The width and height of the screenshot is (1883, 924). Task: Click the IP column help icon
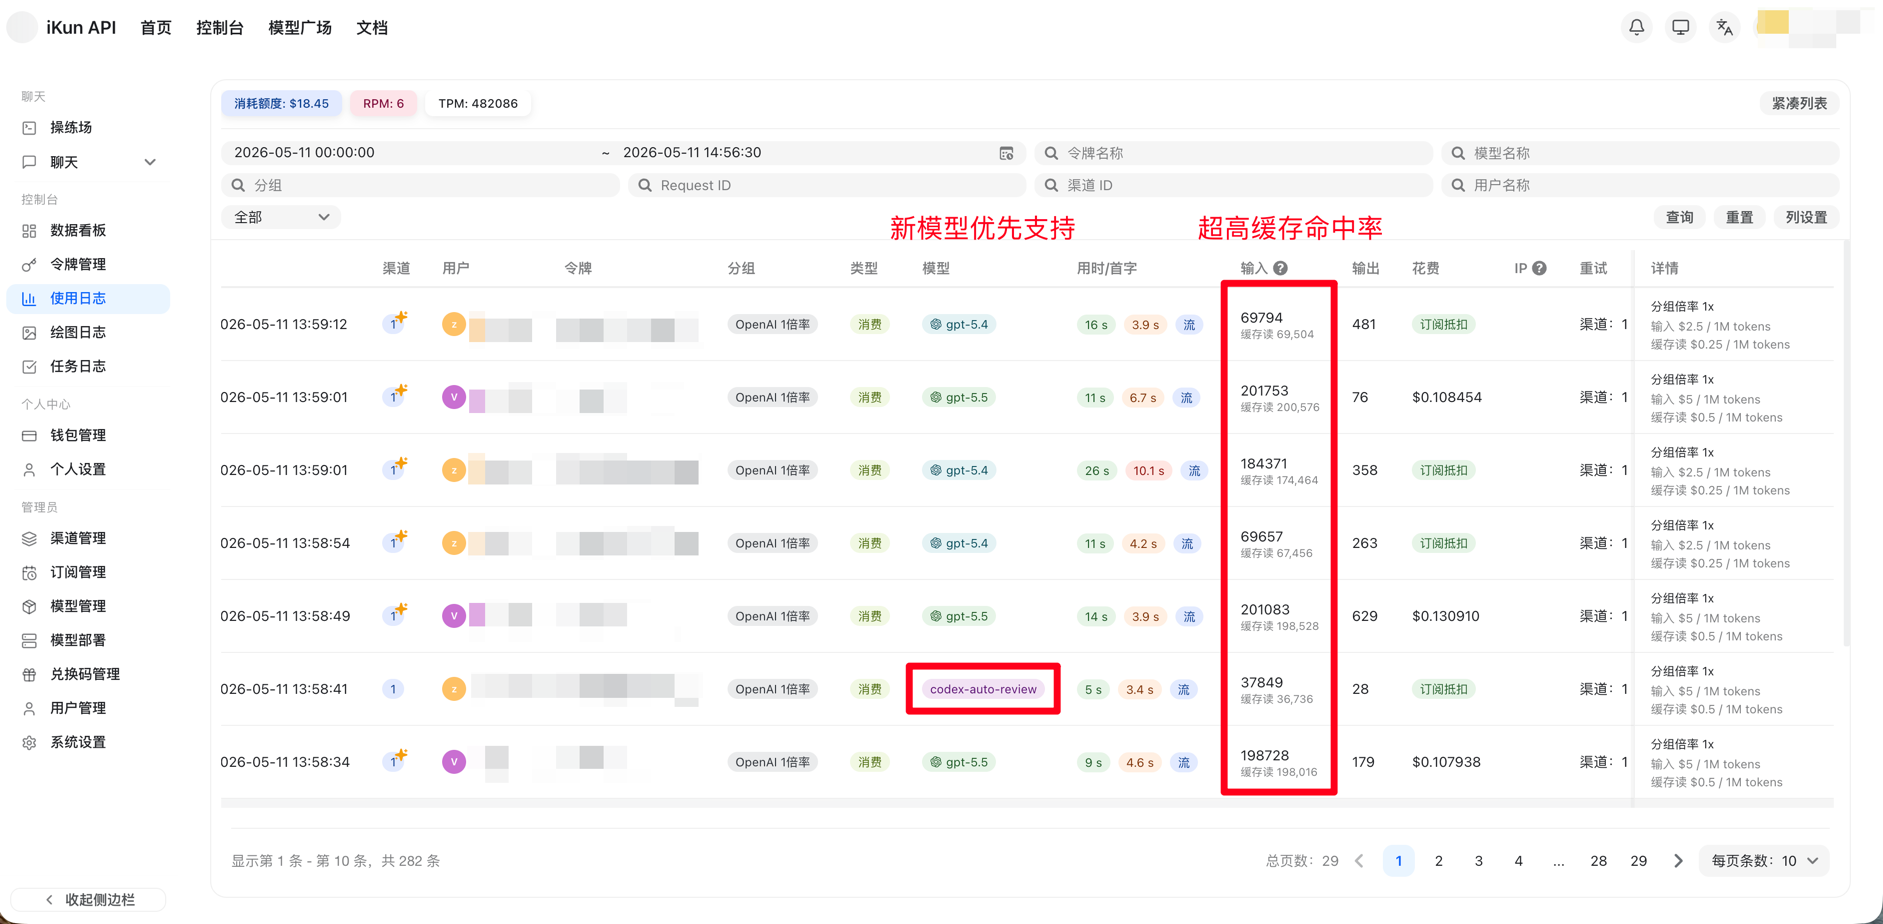[x=1540, y=268]
